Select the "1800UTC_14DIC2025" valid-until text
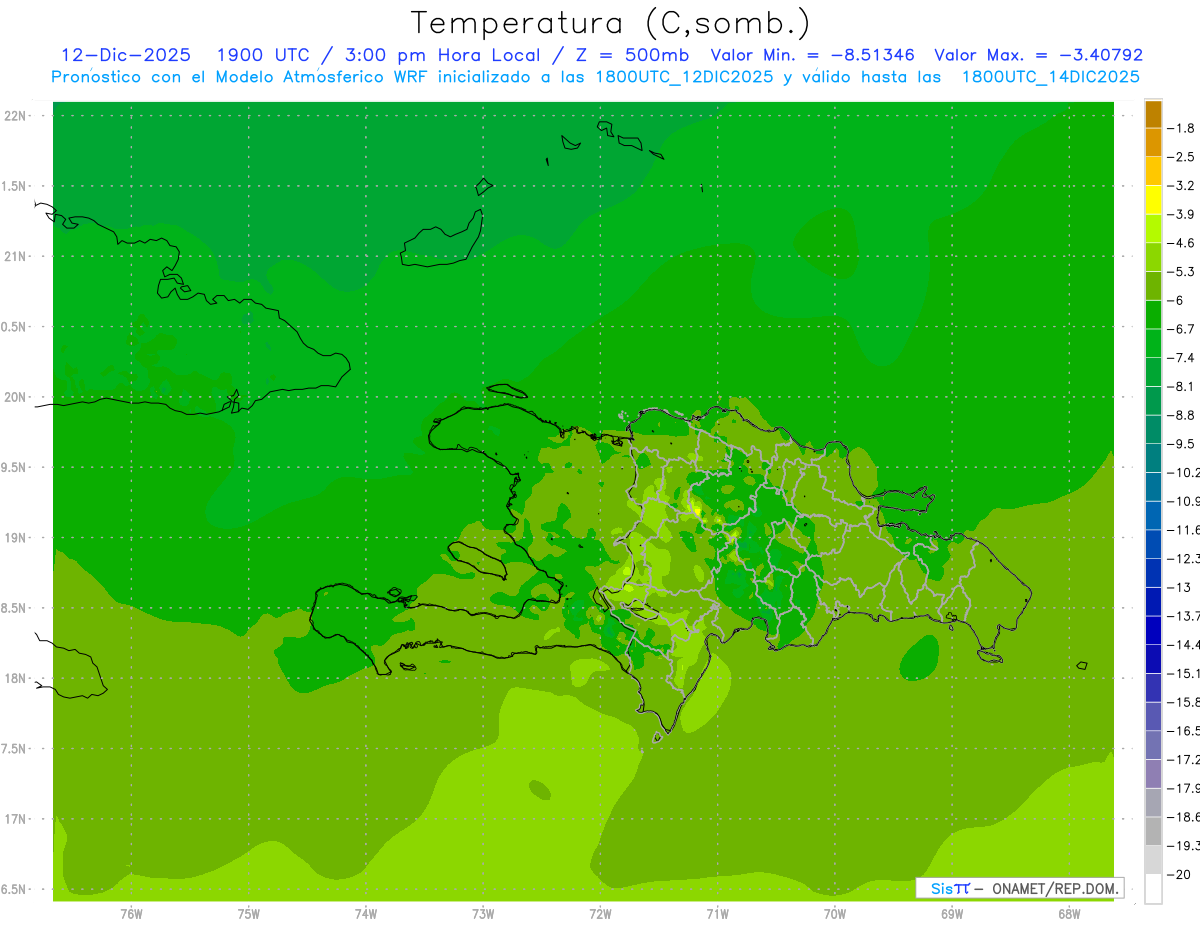This screenshot has height=927, width=1200. coord(1052,77)
